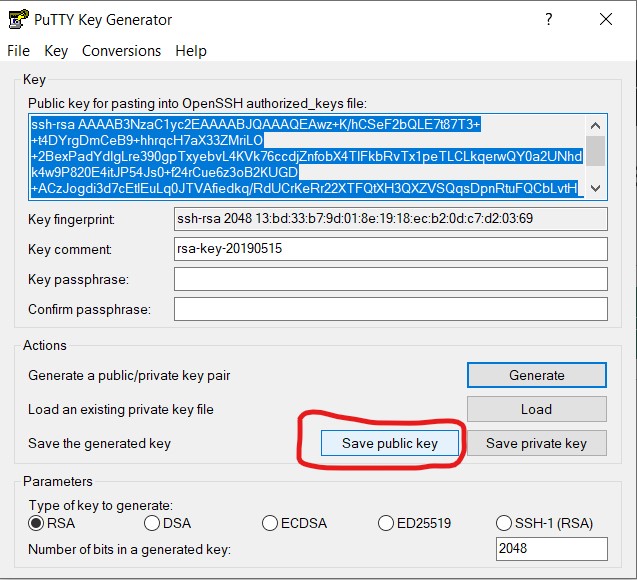
Task: Open the File menu
Action: pos(18,51)
